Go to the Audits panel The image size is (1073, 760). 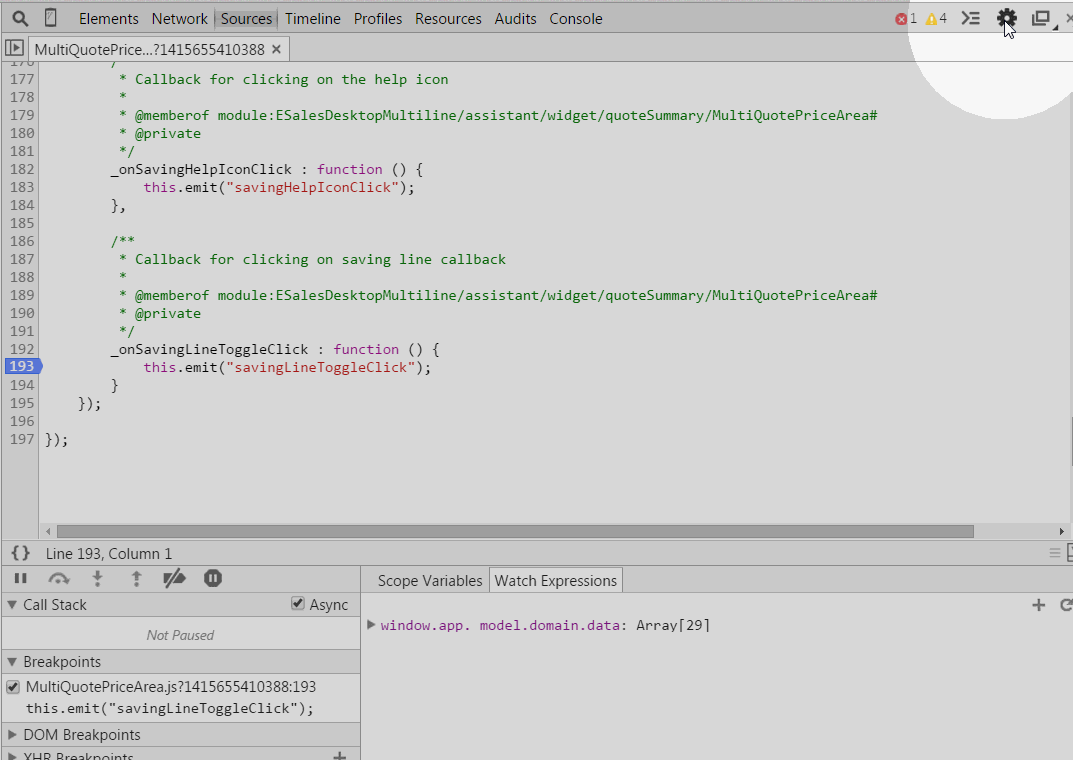tap(515, 18)
